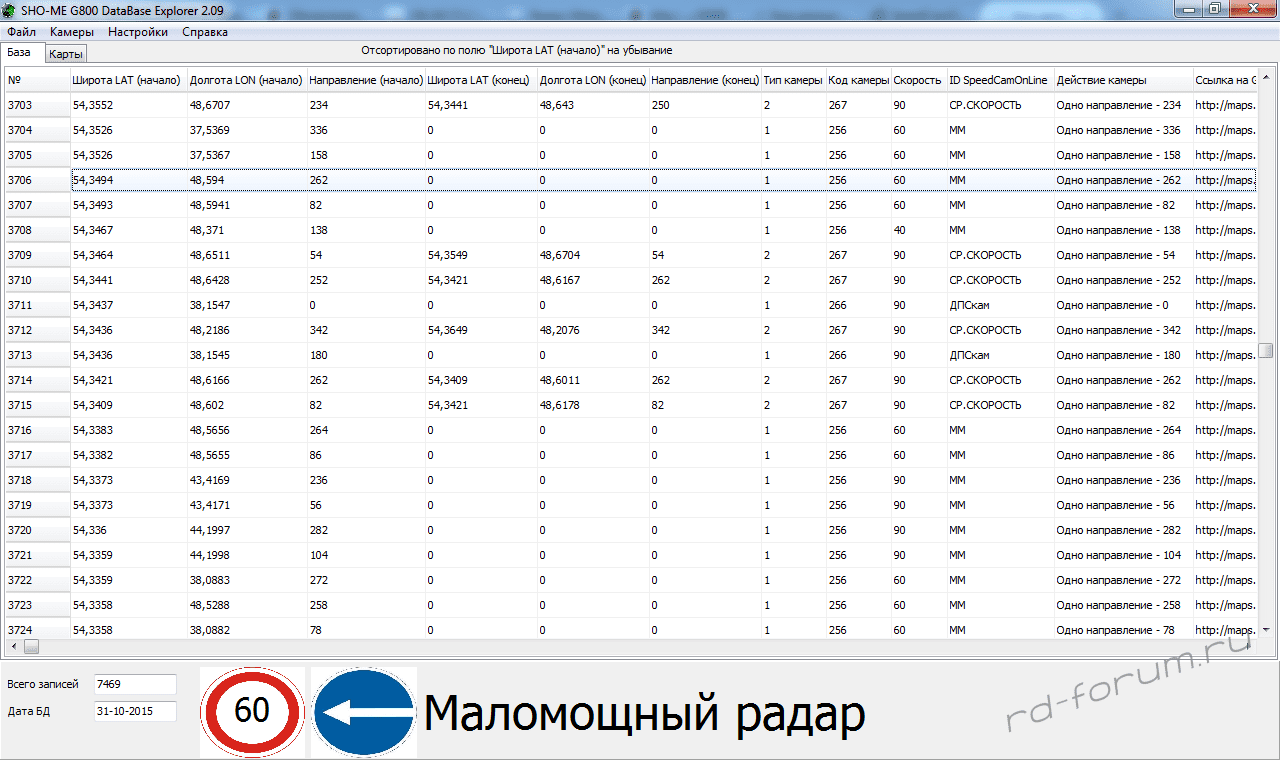
Task: Open the Настройки menu
Action: 138,32
